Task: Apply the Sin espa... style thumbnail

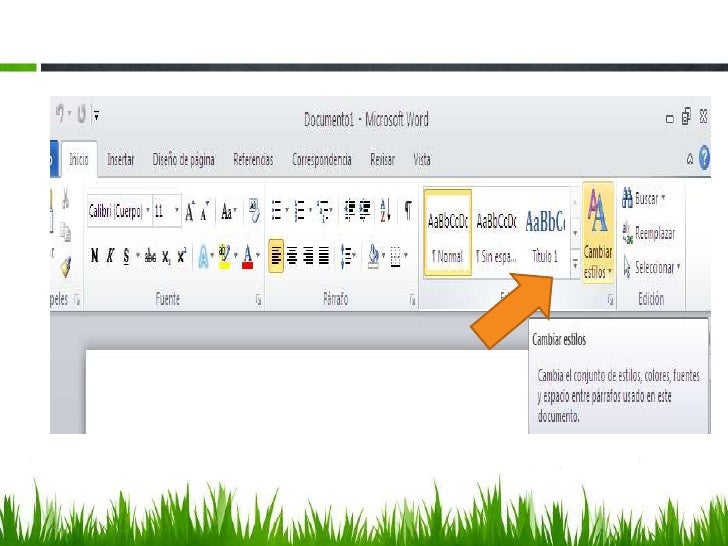Action: (x=496, y=233)
